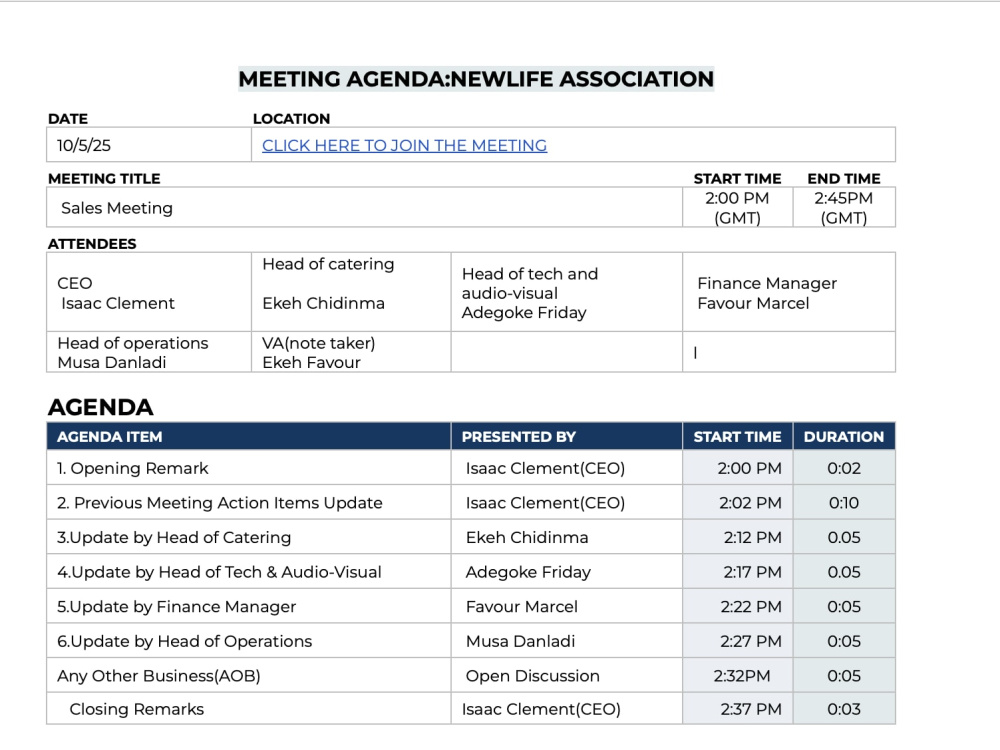Click the 0:03 duration cell
The width and height of the screenshot is (1000, 750).
844,709
